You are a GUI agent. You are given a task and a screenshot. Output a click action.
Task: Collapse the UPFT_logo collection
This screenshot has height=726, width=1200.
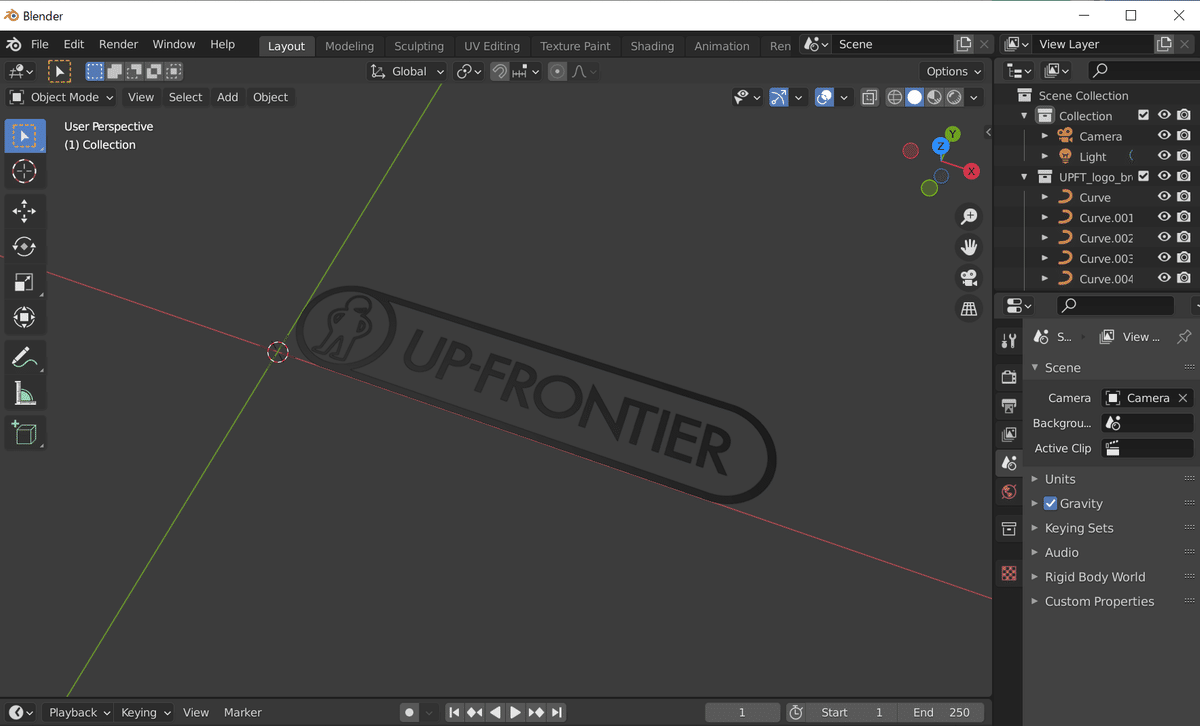[1024, 177]
